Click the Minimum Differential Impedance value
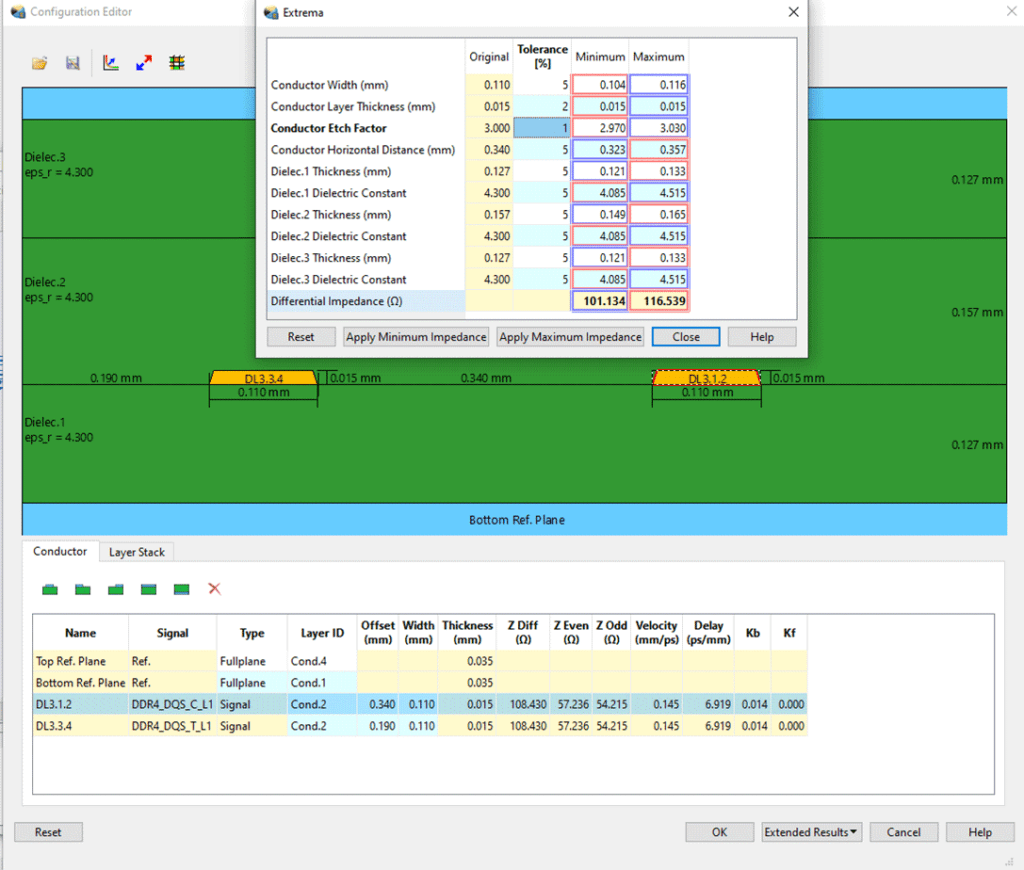Screen dimensions: 1024x870 (599, 300)
